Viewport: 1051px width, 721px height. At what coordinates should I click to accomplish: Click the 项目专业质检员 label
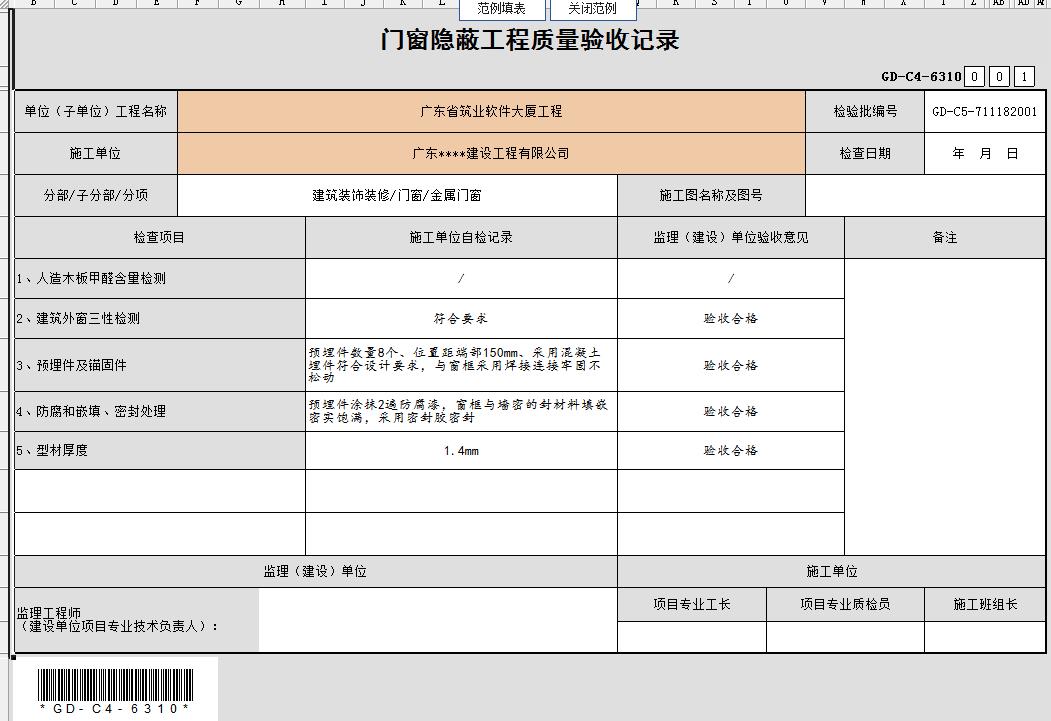[845, 604]
